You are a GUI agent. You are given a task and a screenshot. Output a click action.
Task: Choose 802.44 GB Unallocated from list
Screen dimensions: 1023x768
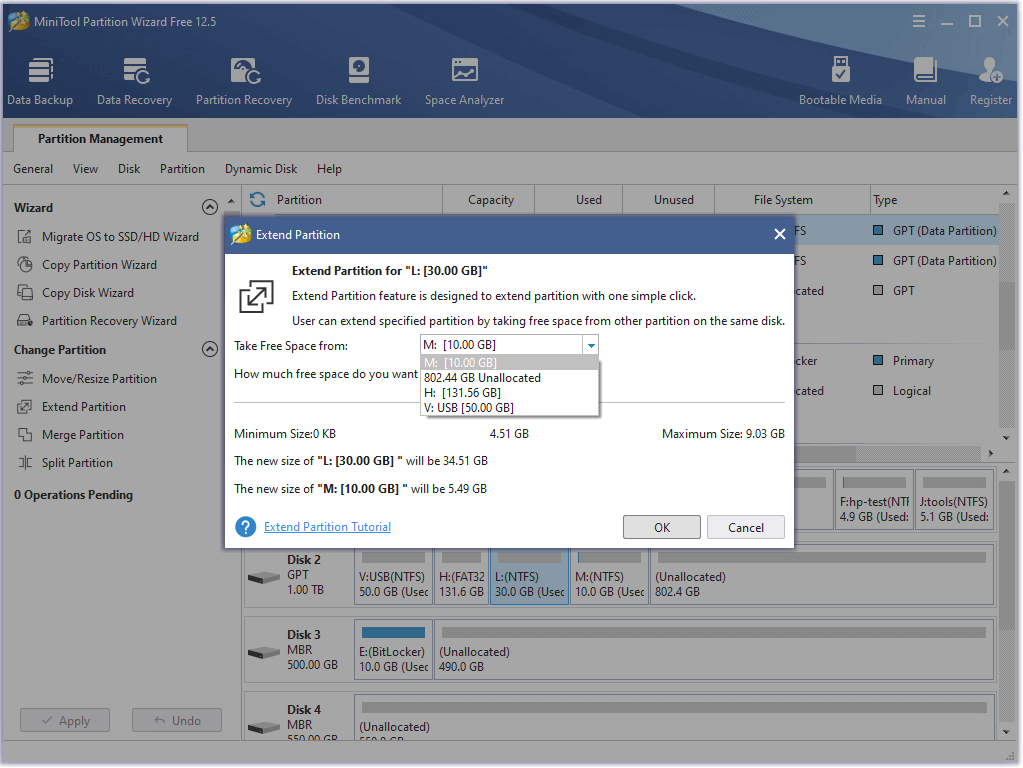pos(482,378)
